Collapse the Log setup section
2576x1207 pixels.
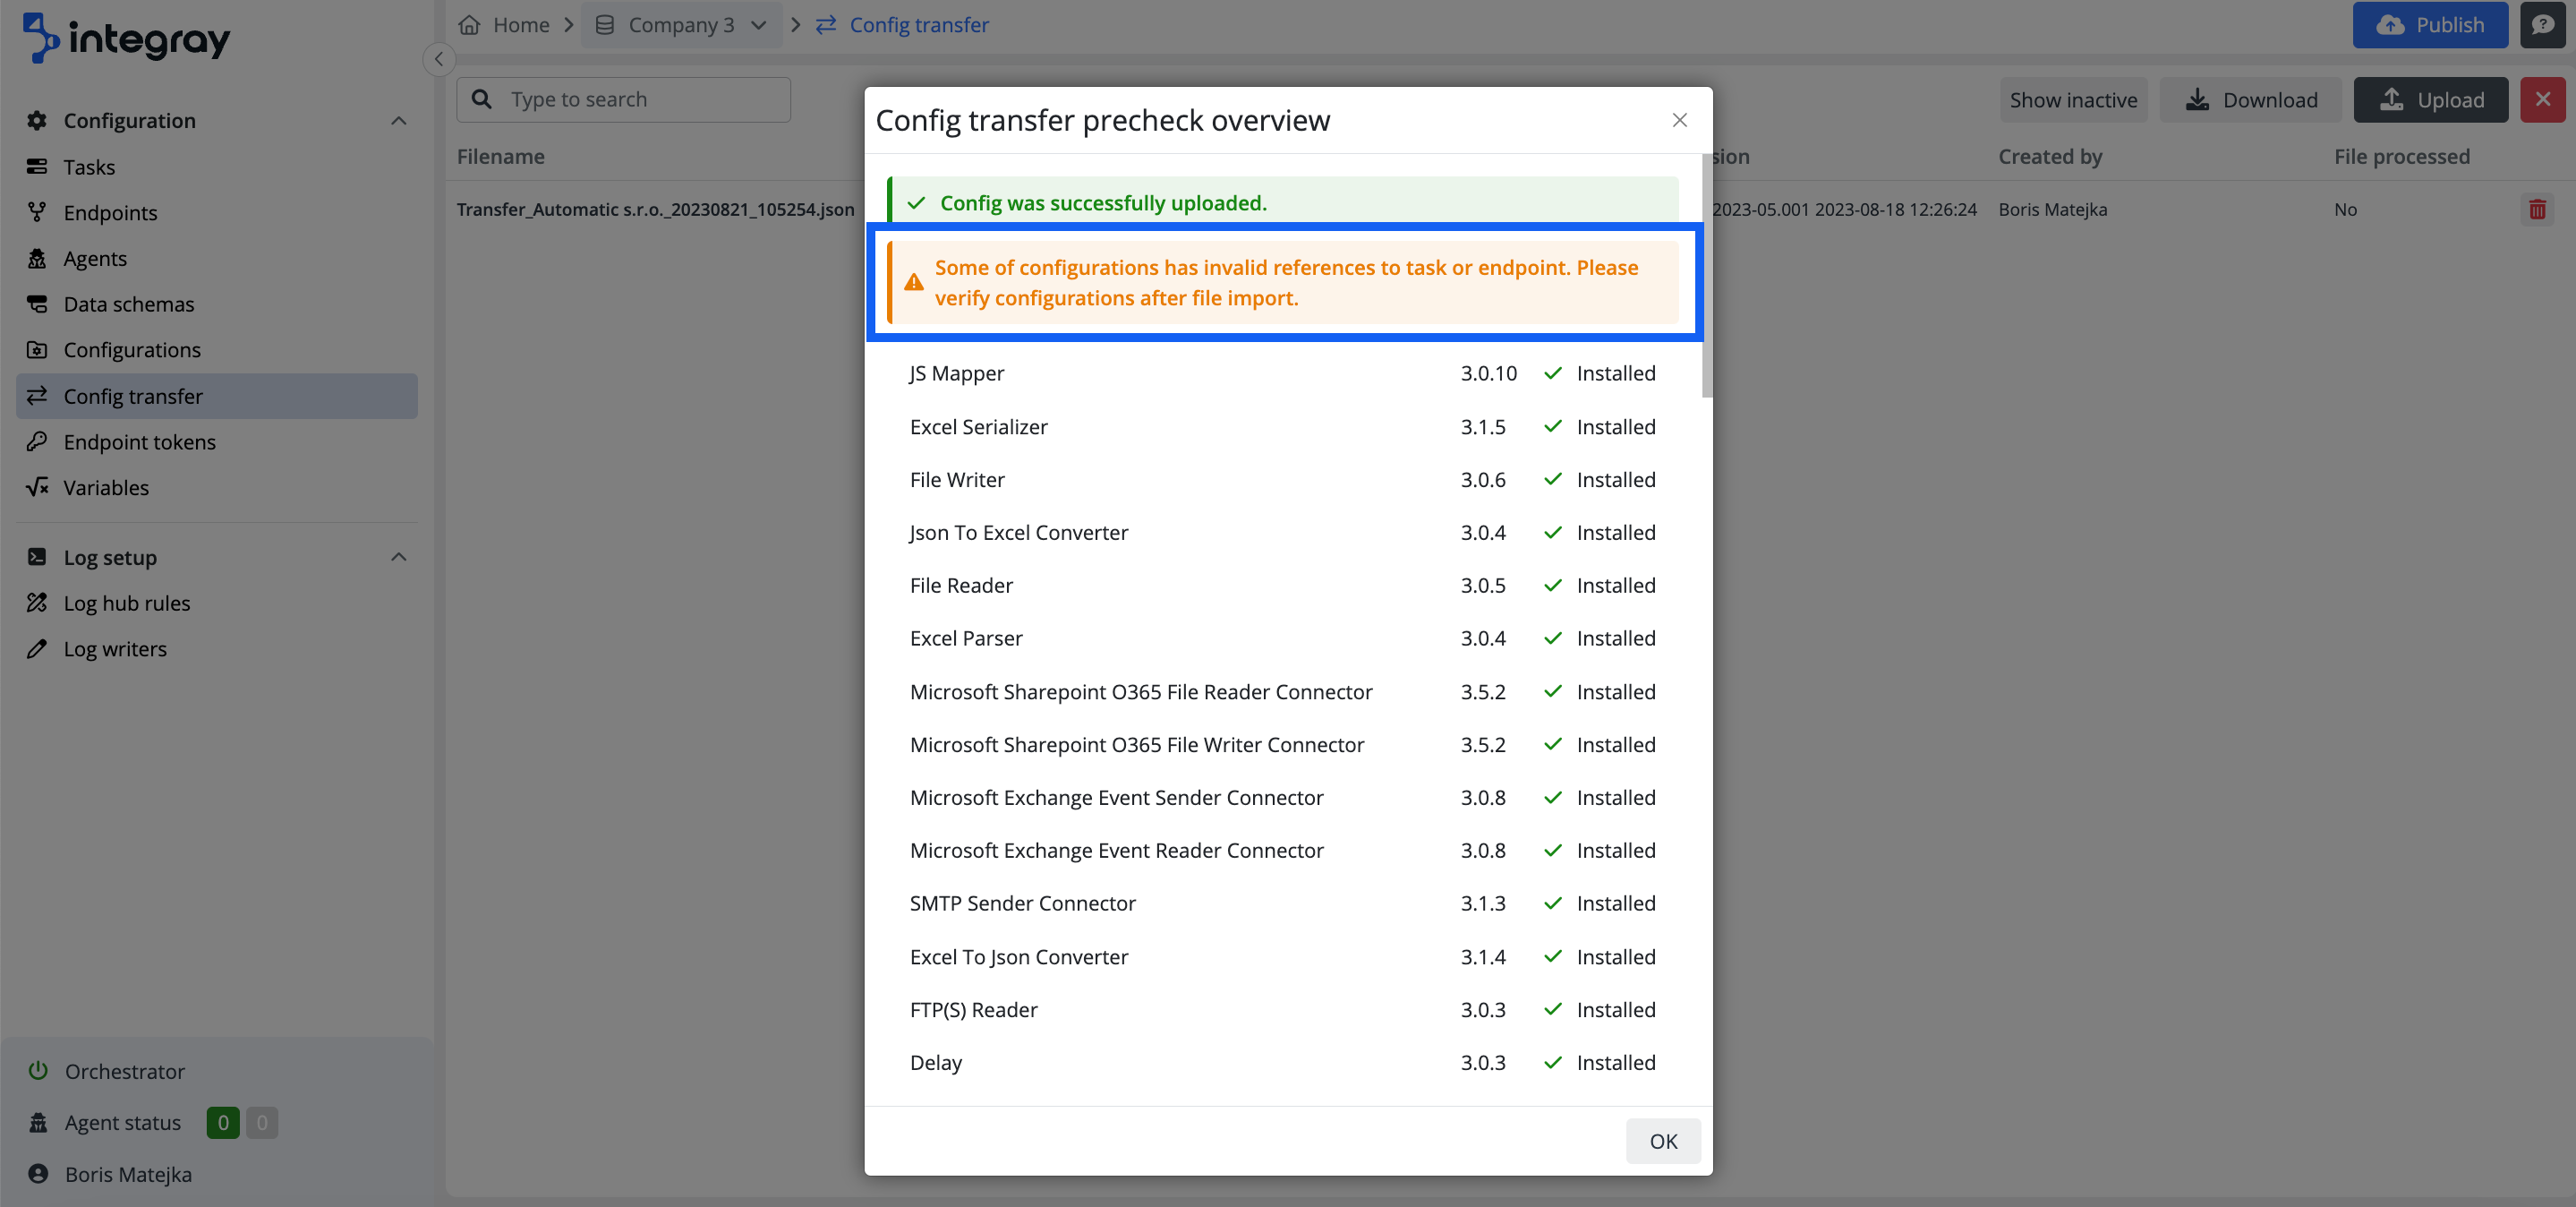pyautogui.click(x=398, y=557)
